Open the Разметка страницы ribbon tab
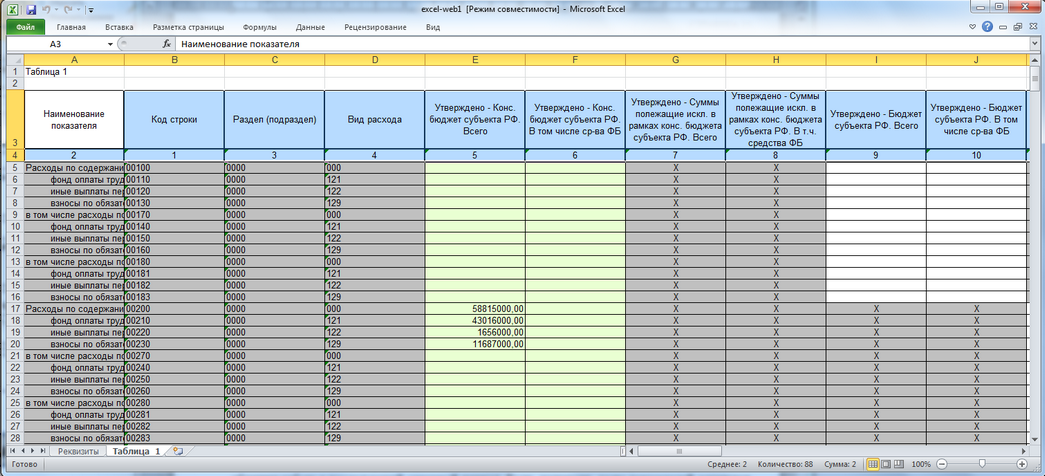The image size is (1045, 476). tap(188, 27)
